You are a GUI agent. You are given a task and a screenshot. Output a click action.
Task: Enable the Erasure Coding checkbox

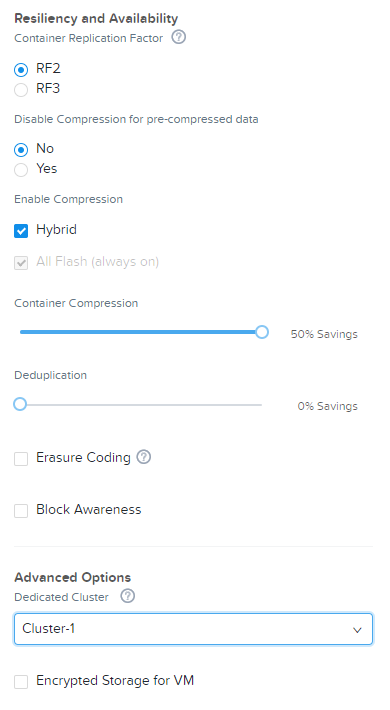21,459
